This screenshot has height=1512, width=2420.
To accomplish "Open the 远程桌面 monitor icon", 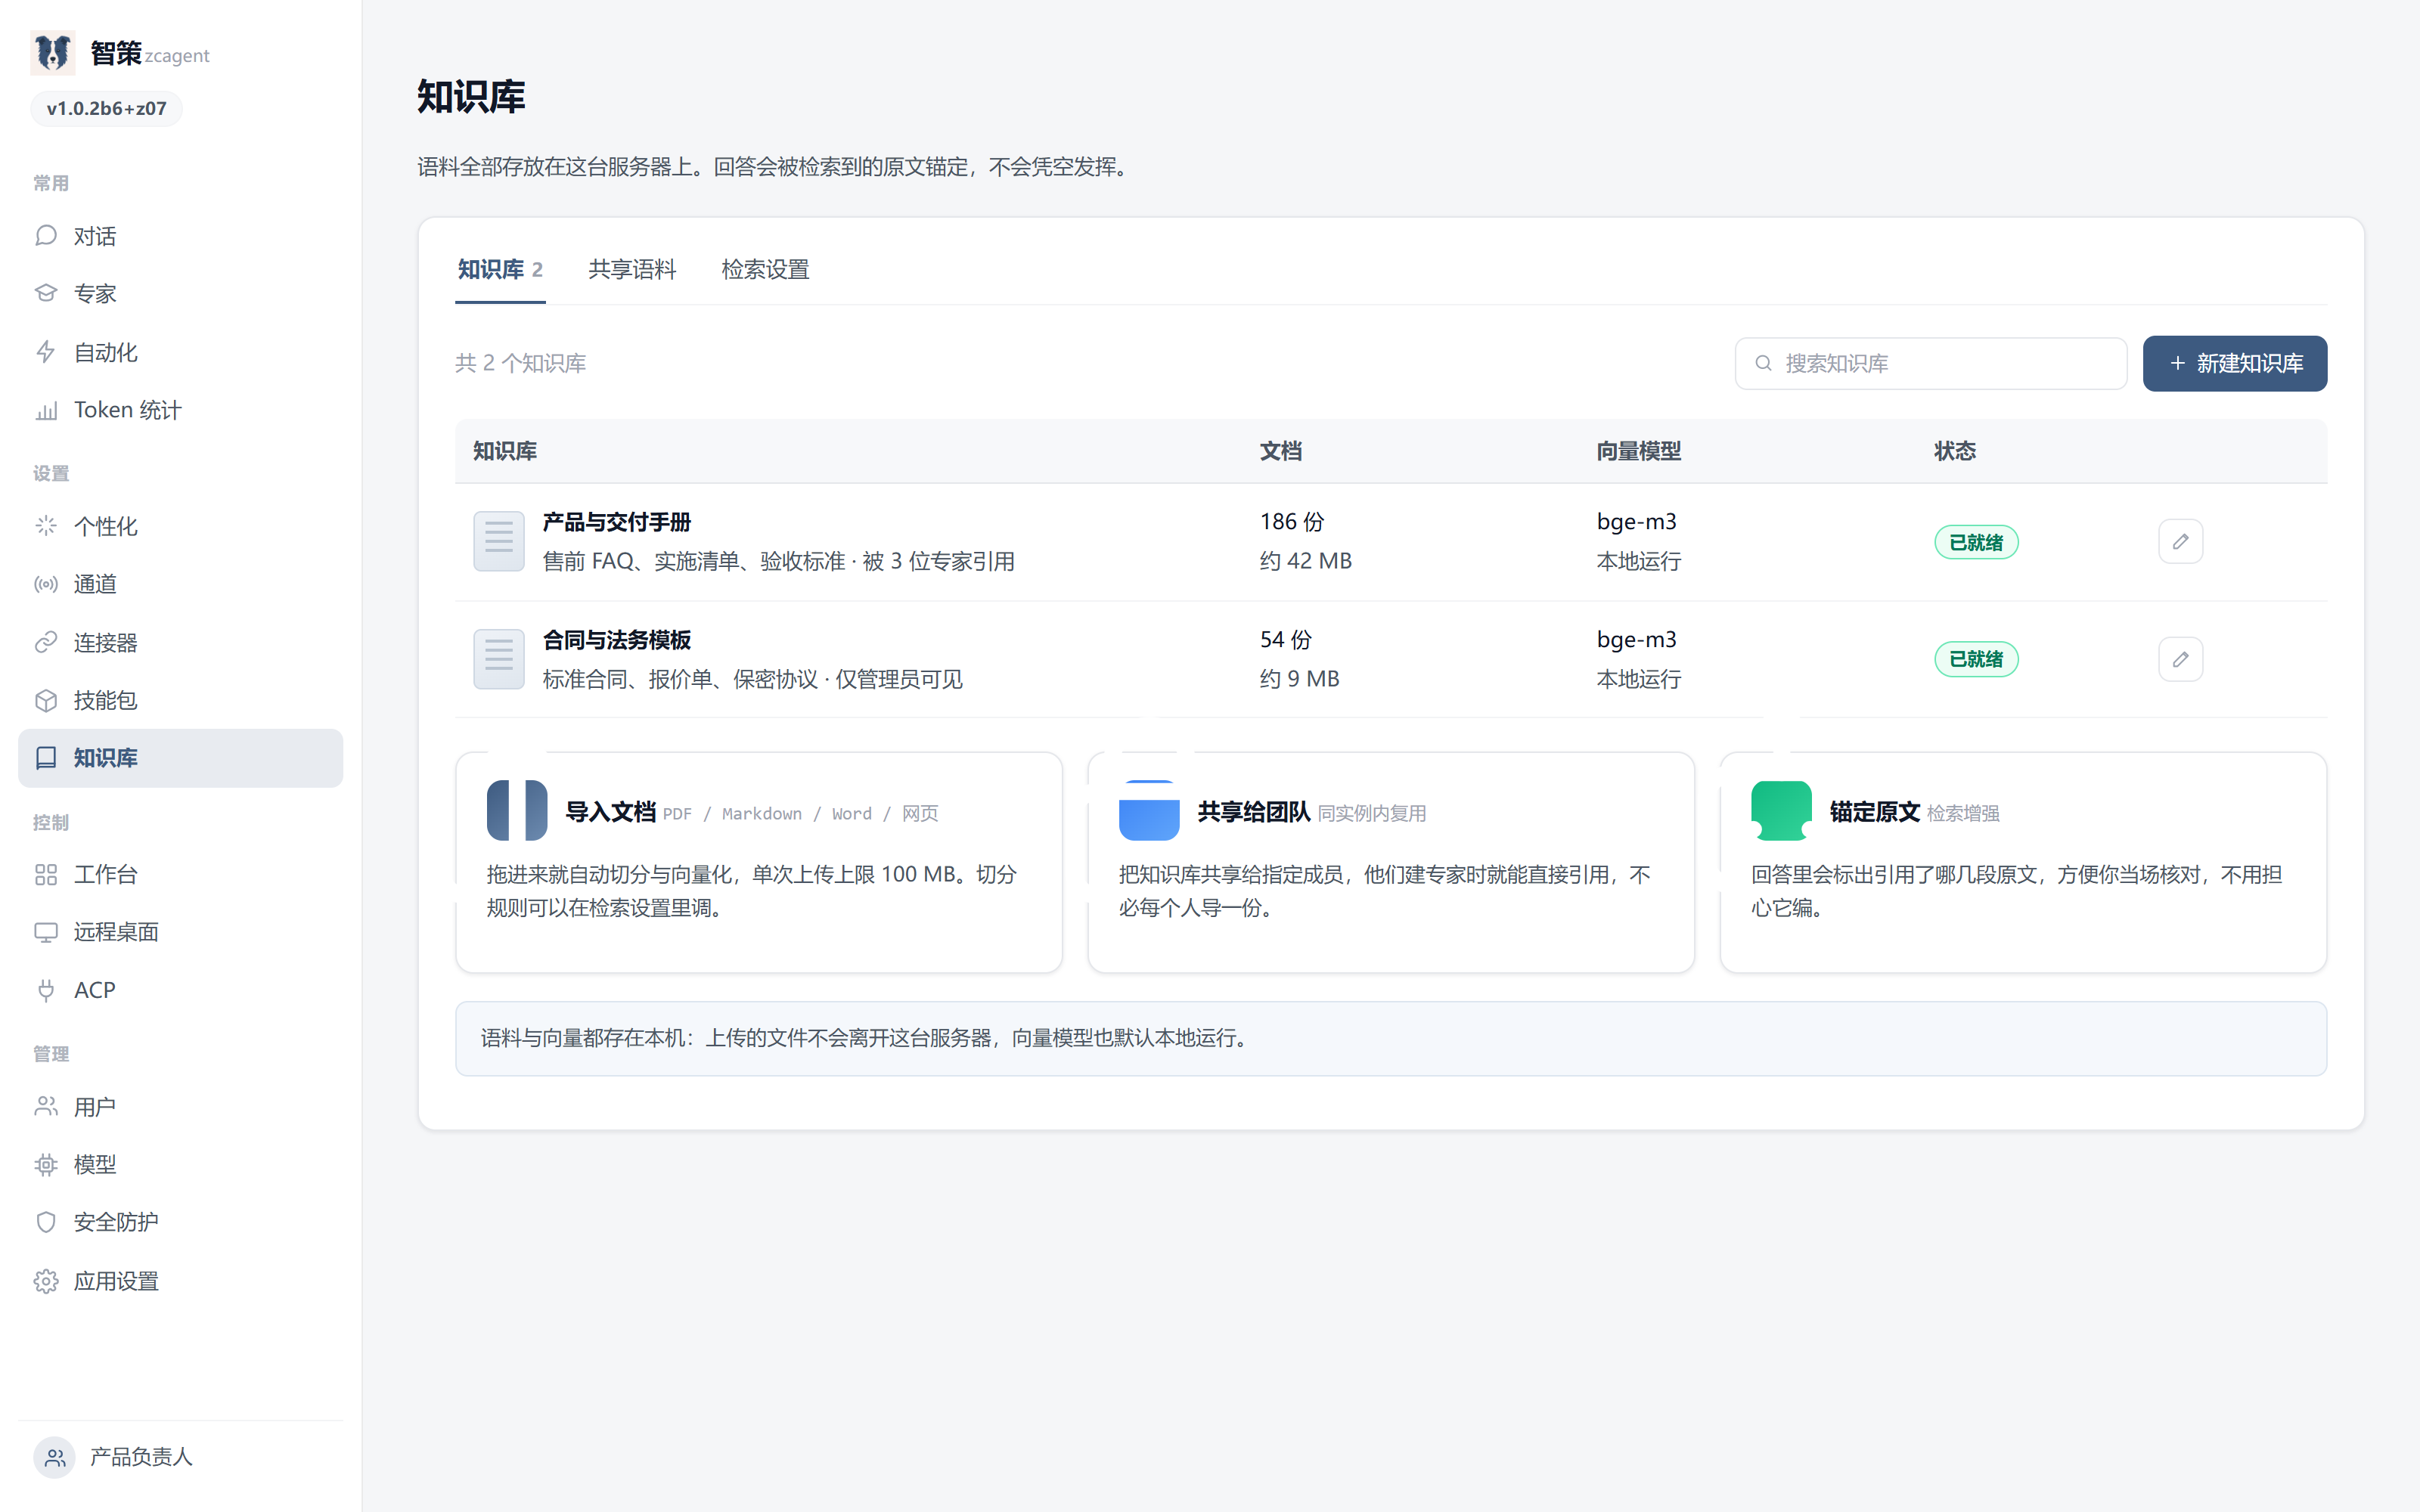I will tap(46, 932).
